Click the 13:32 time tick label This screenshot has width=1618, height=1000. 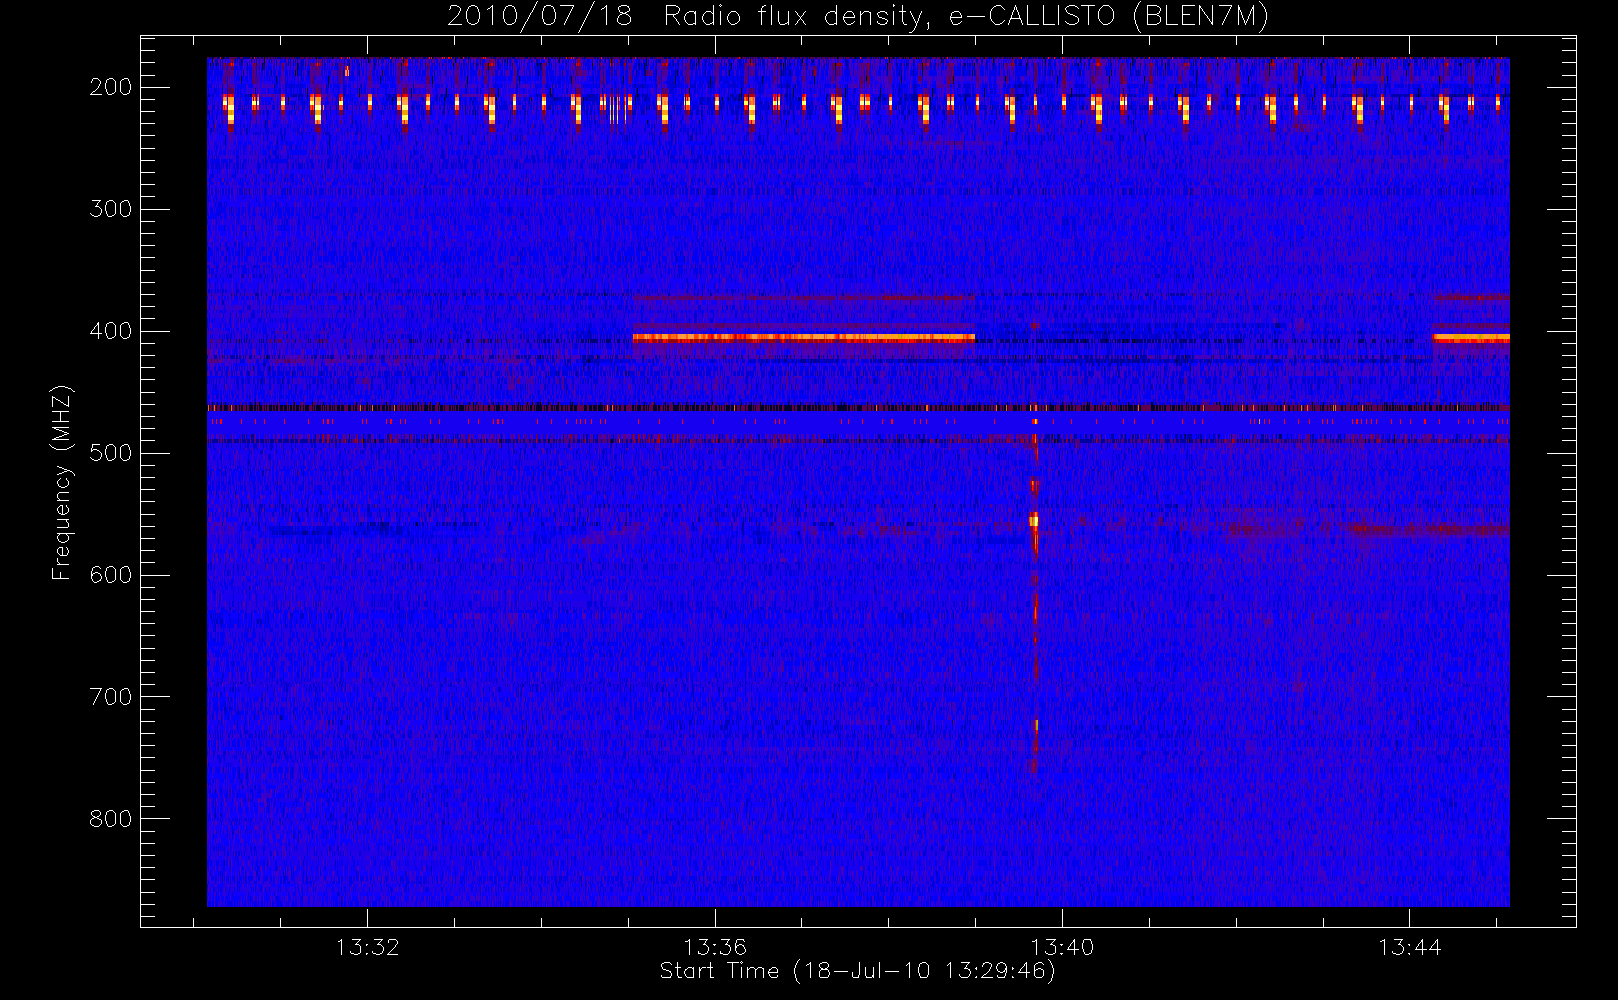367,947
